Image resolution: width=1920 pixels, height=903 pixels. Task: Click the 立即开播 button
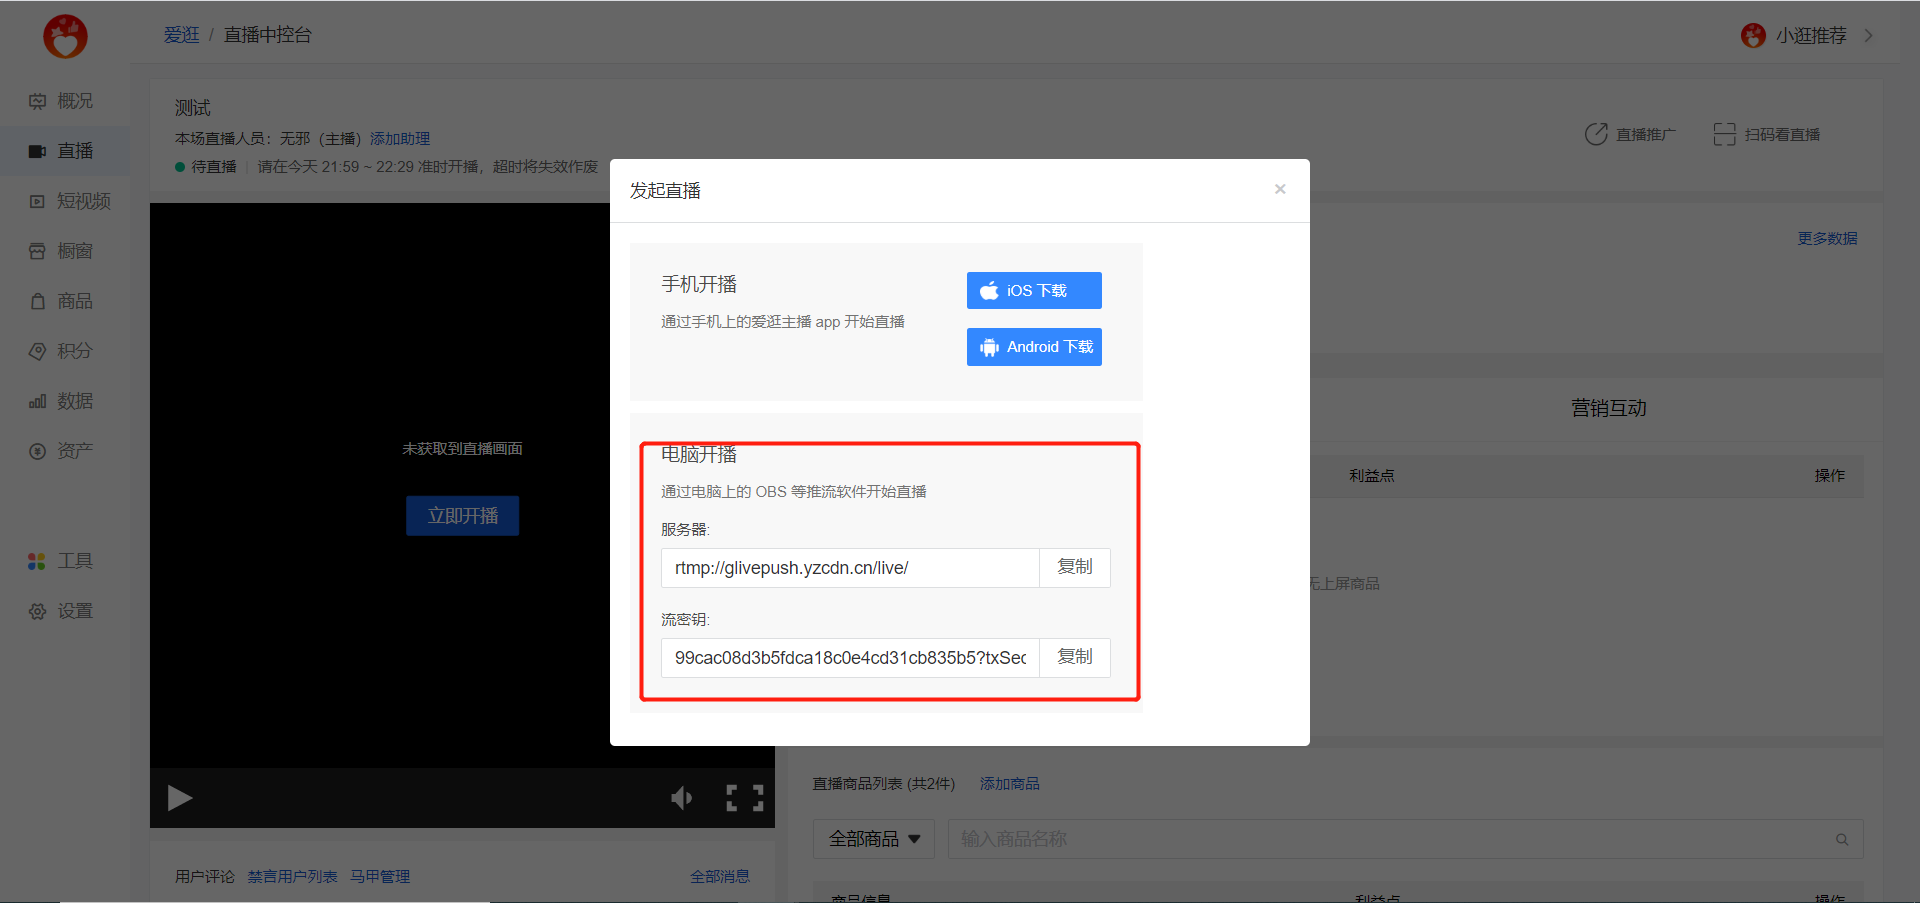(x=463, y=516)
